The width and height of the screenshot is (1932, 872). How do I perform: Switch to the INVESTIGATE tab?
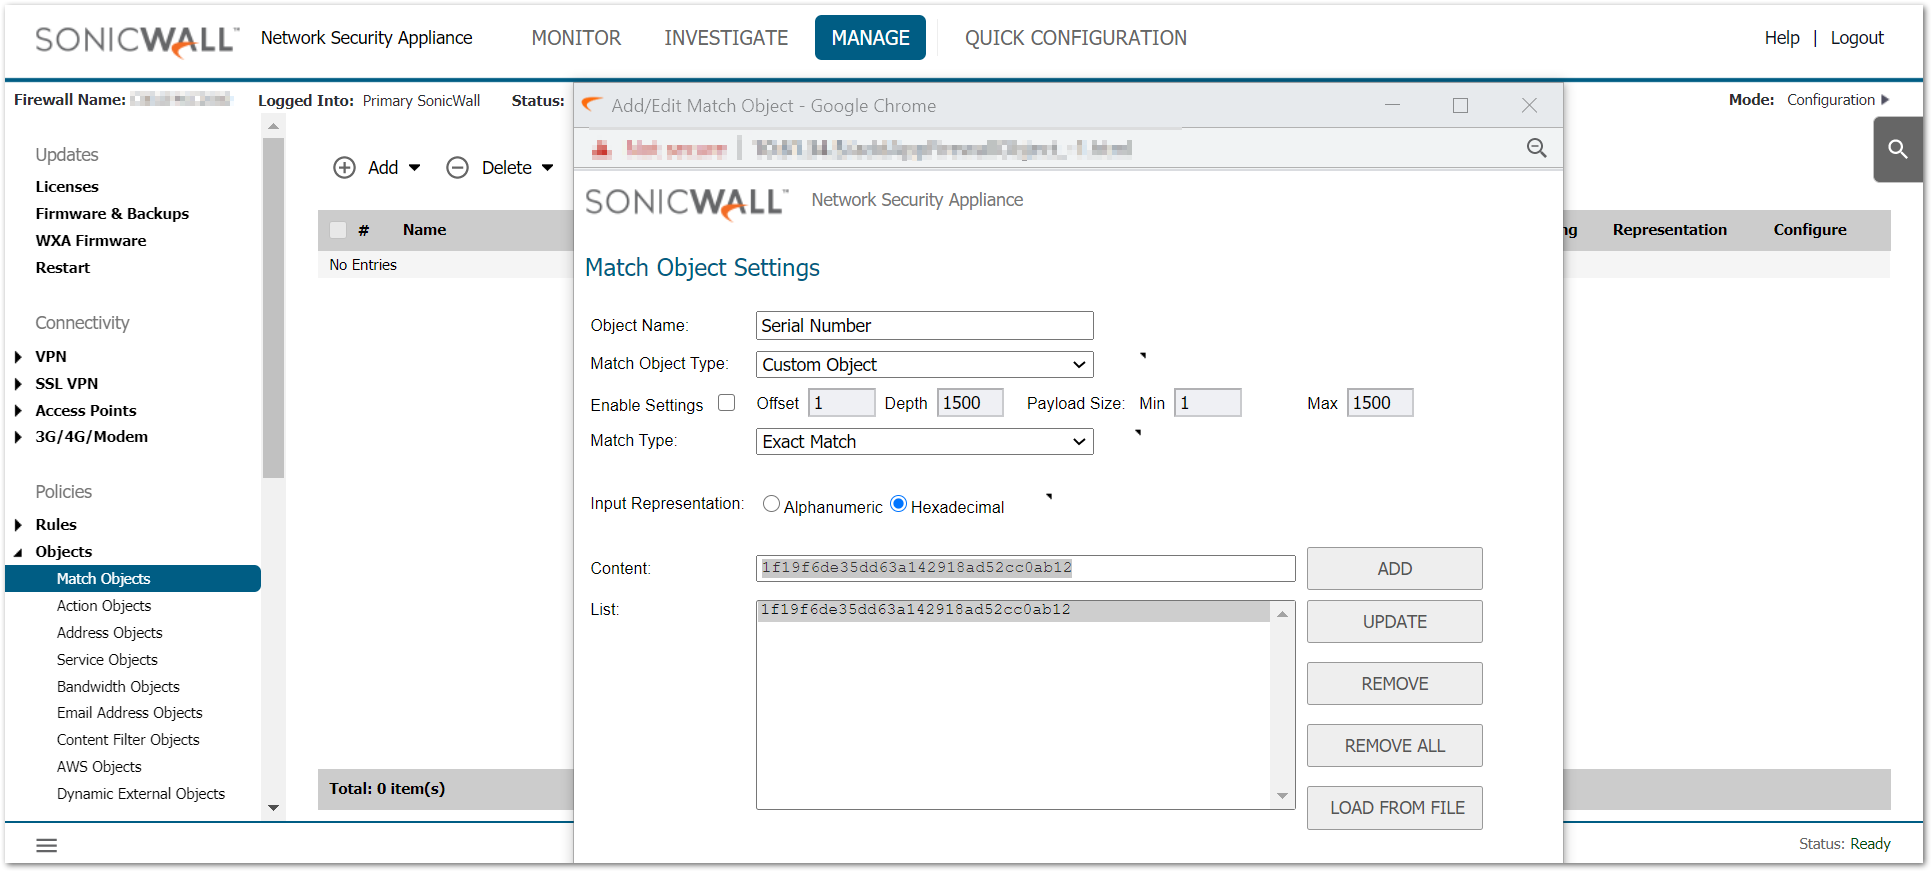pos(726,38)
